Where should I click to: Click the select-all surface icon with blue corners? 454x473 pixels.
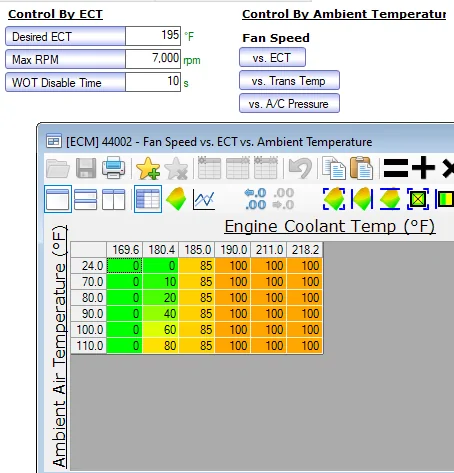334,199
